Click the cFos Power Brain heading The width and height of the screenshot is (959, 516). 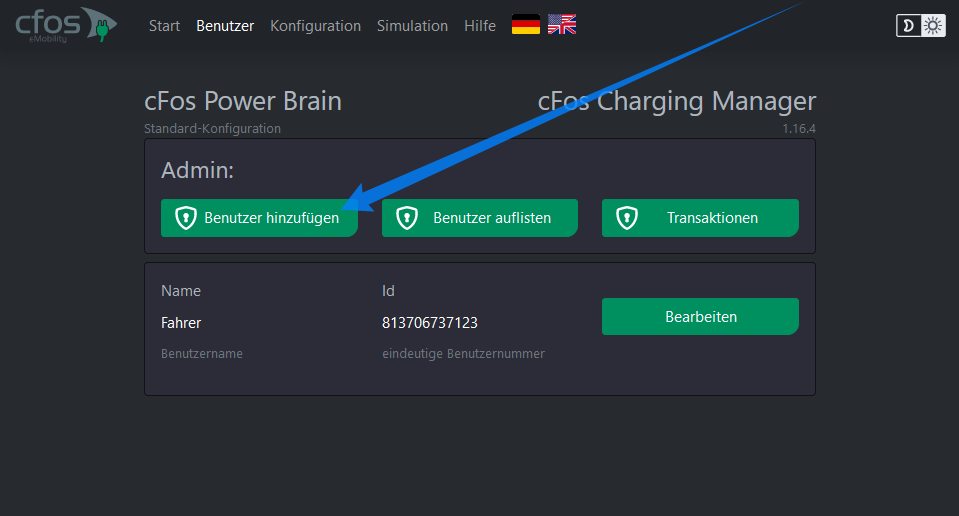click(x=243, y=101)
